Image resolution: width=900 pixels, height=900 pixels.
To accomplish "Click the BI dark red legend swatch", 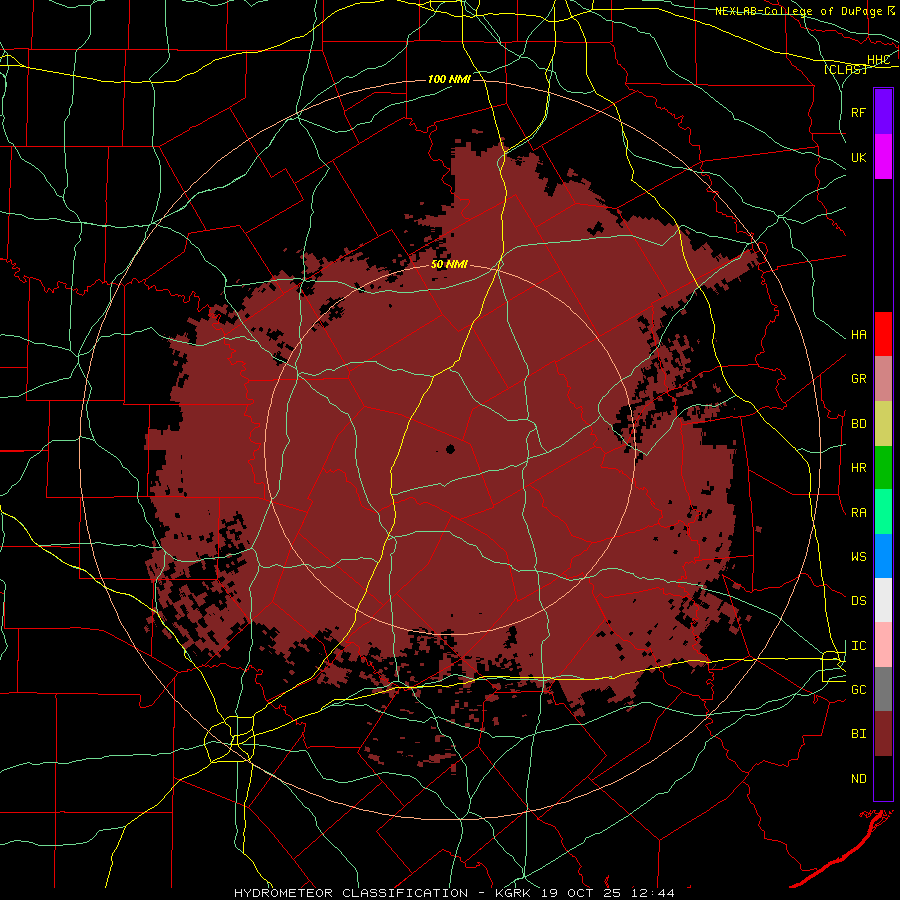I will click(x=883, y=734).
